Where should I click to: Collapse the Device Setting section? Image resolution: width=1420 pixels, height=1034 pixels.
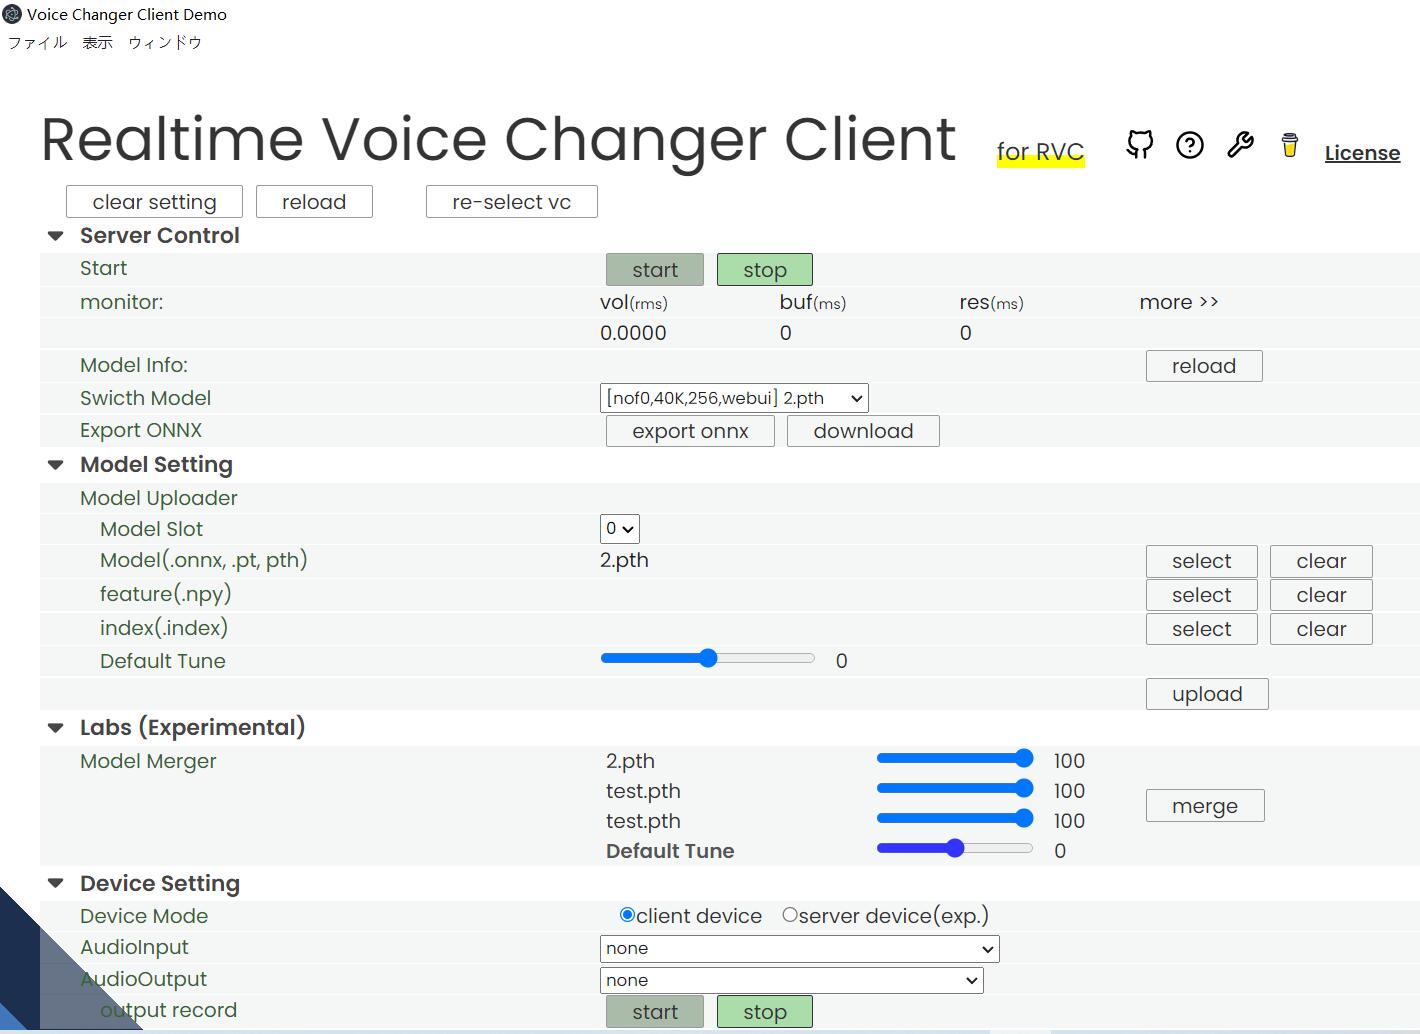point(56,884)
